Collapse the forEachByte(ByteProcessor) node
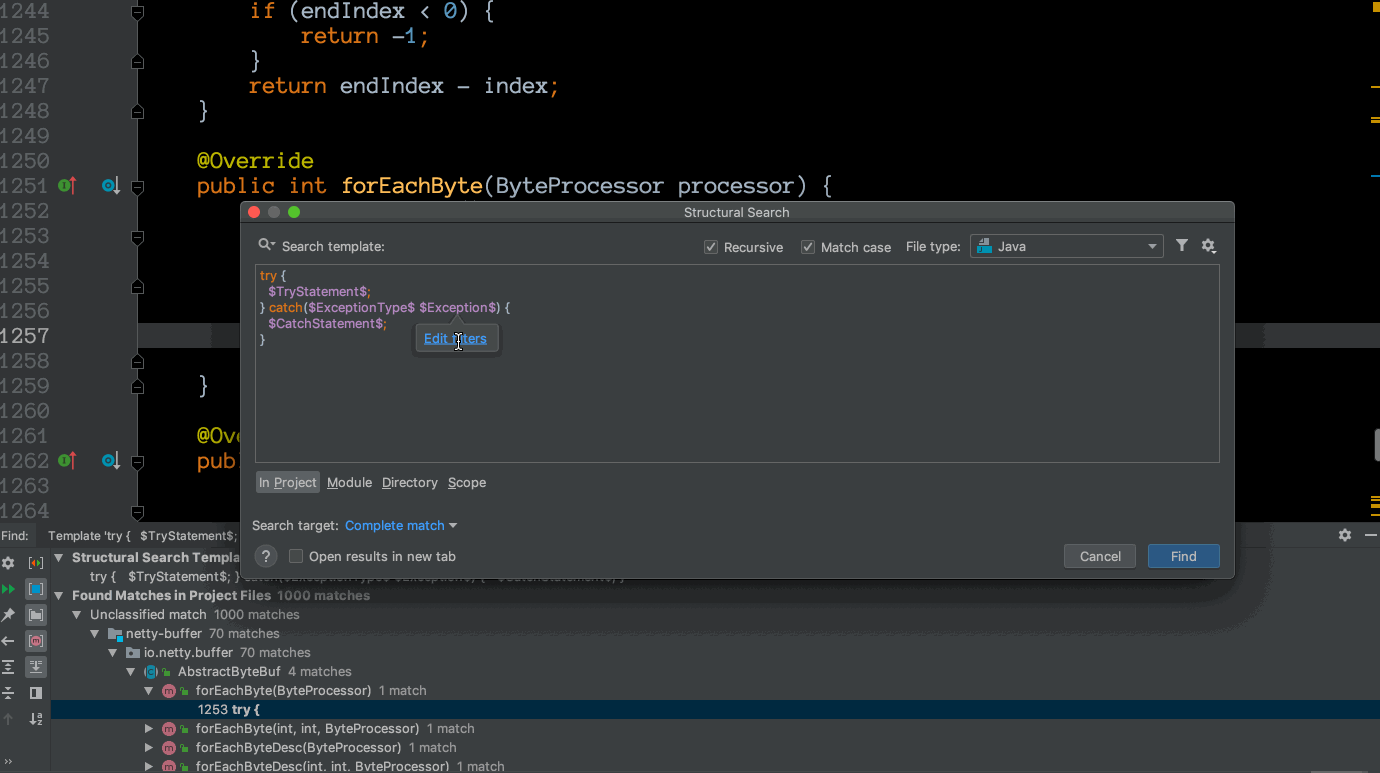Image resolution: width=1380 pixels, height=773 pixels. click(149, 690)
